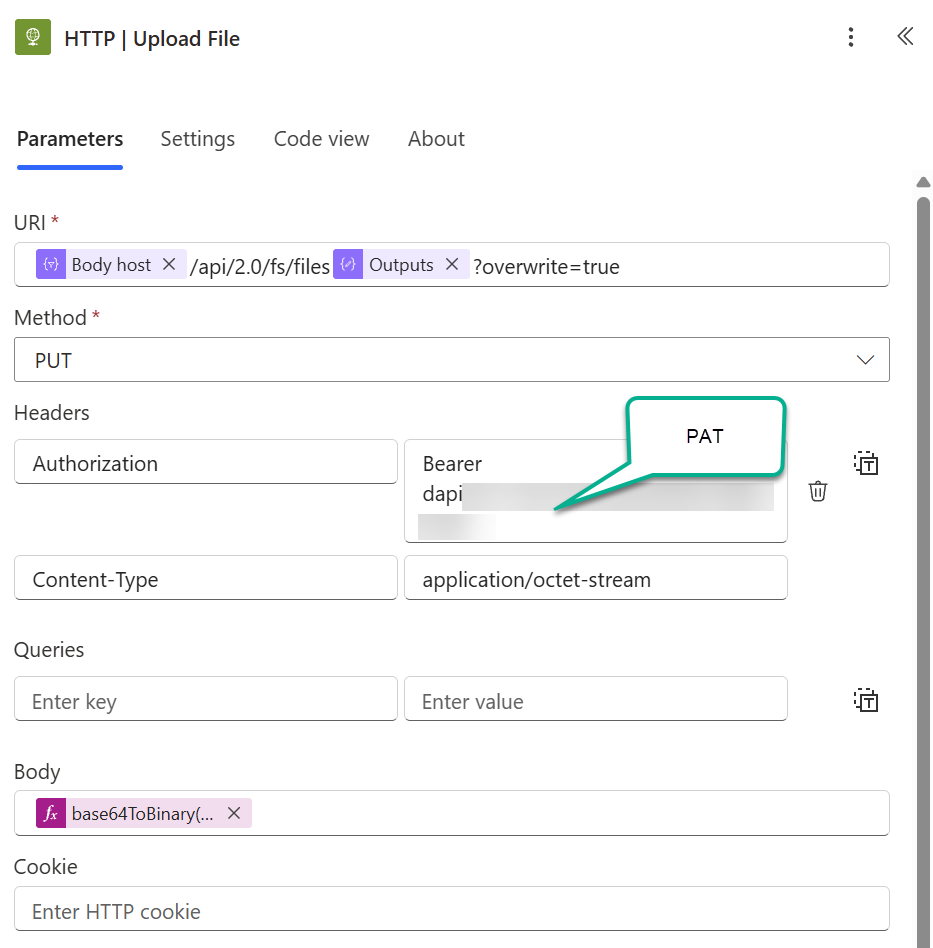Click the Queries Enter key field
933x948 pixels.
click(x=206, y=699)
